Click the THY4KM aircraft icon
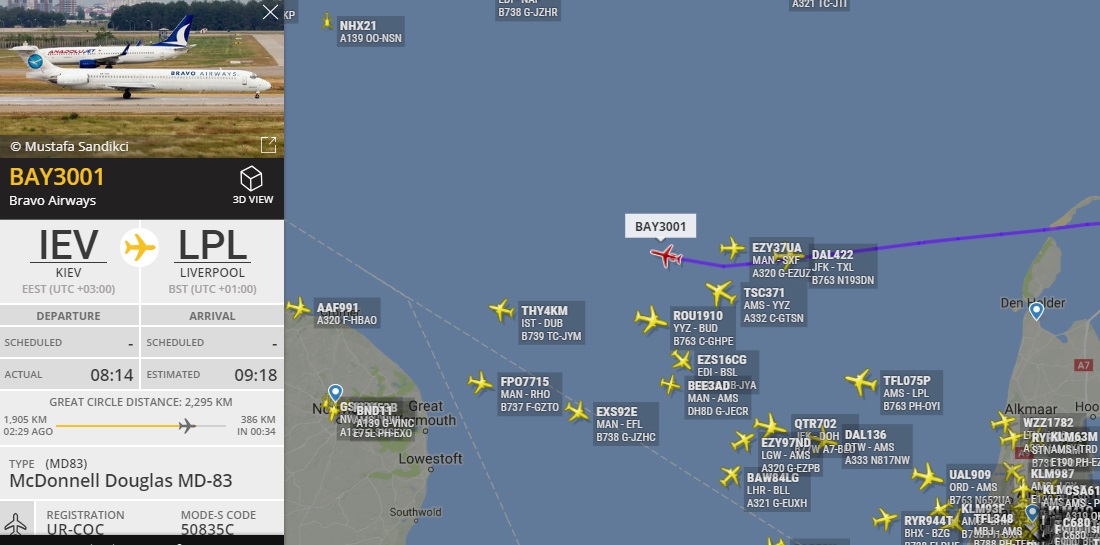This screenshot has height=545, width=1100. pos(502,310)
